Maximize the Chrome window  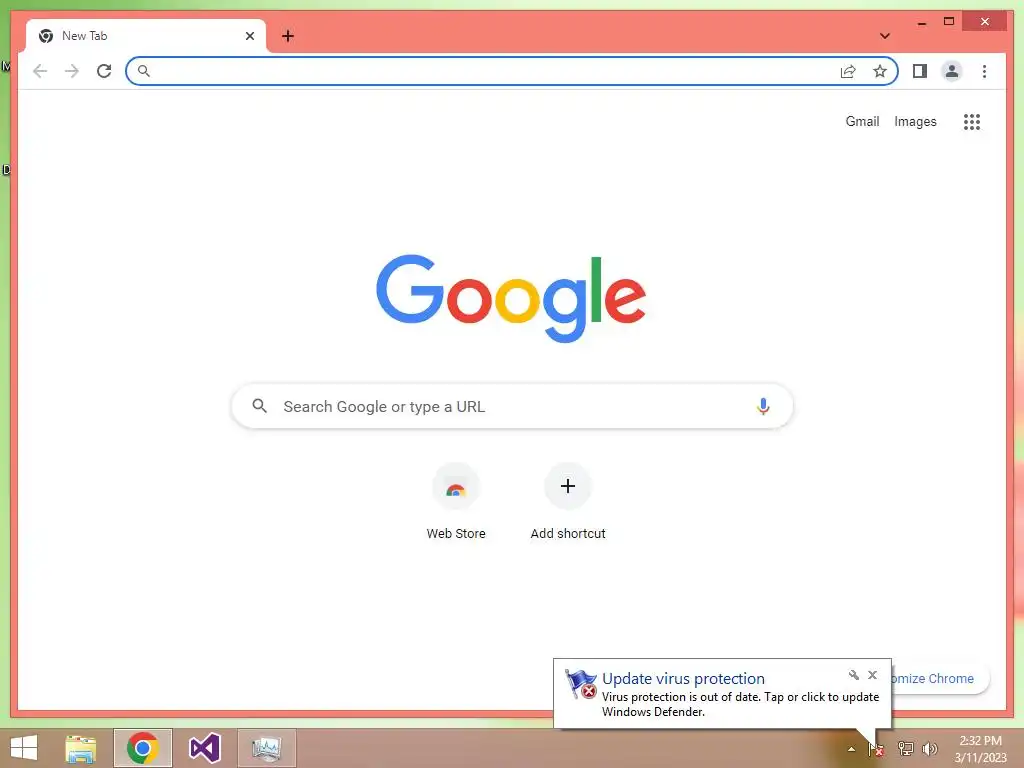tap(949, 22)
